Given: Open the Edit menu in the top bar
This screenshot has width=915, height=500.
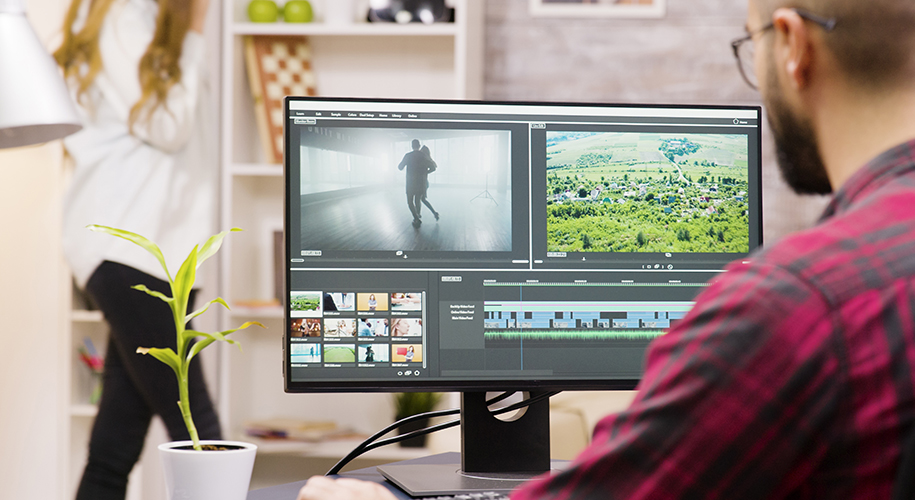Looking at the screenshot, I should (x=319, y=114).
